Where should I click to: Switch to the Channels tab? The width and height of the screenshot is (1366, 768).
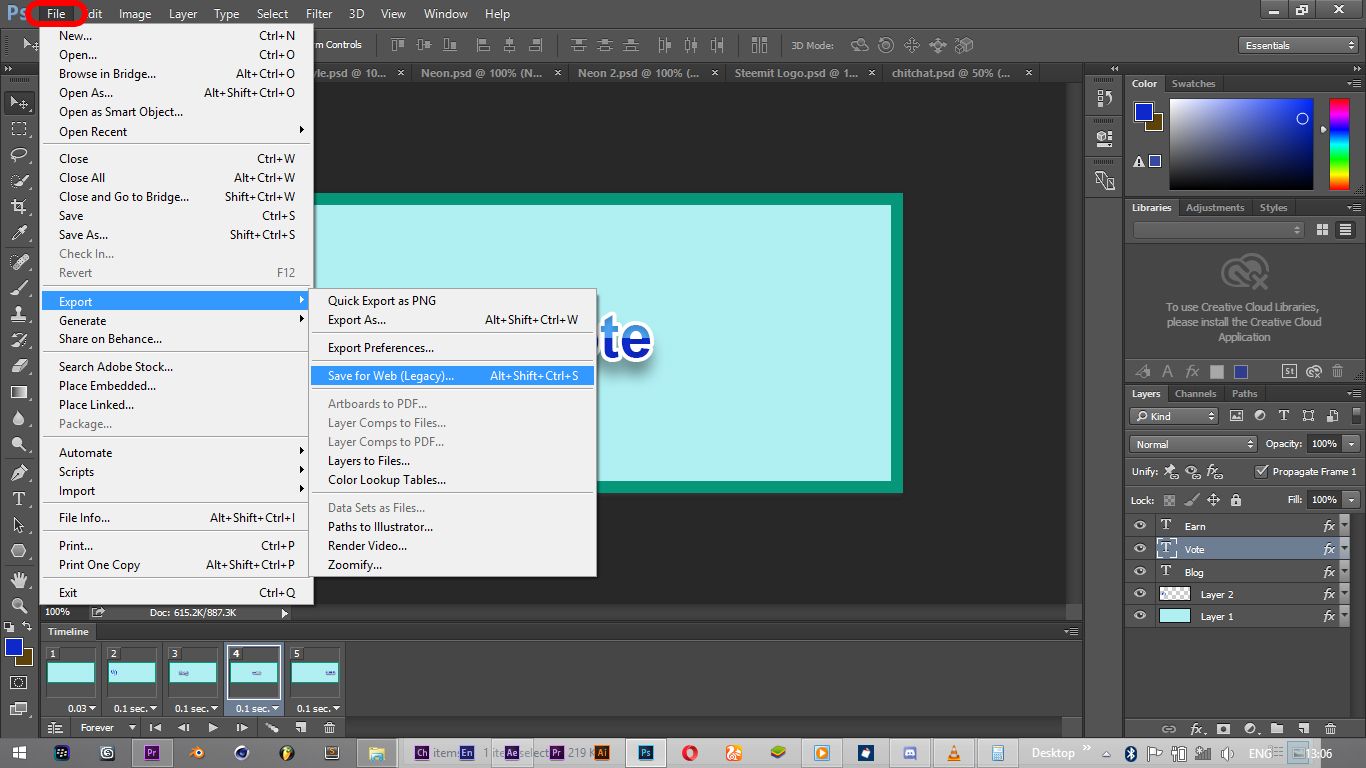coord(1195,393)
